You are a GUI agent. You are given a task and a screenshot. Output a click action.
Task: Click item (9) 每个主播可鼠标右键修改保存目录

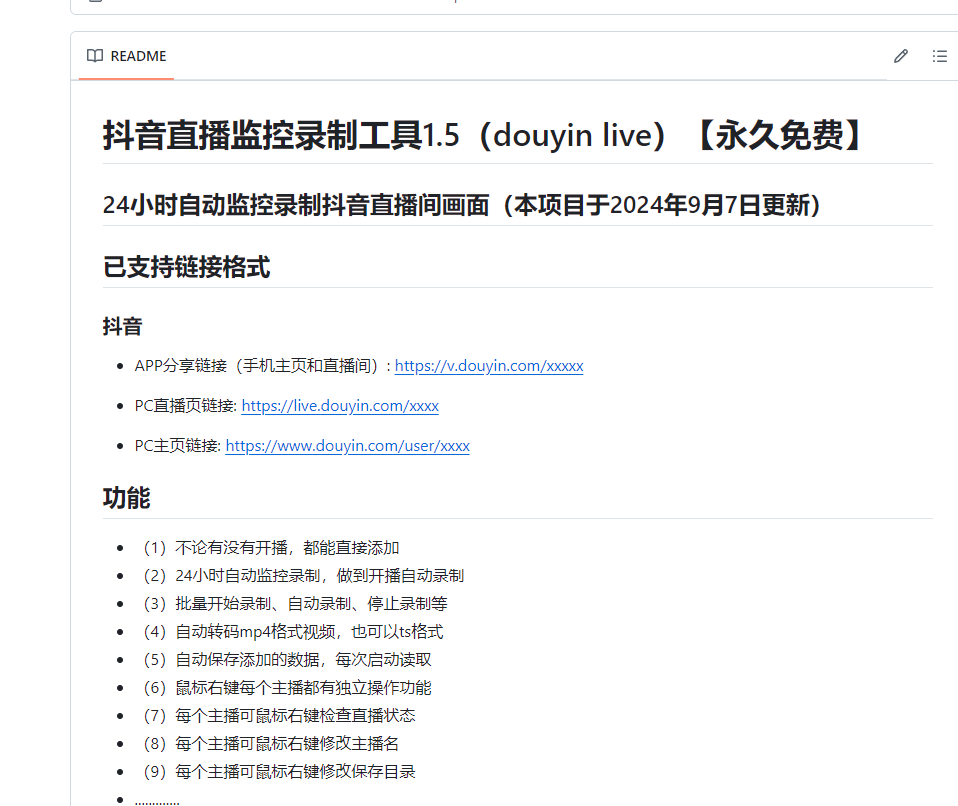pos(279,771)
